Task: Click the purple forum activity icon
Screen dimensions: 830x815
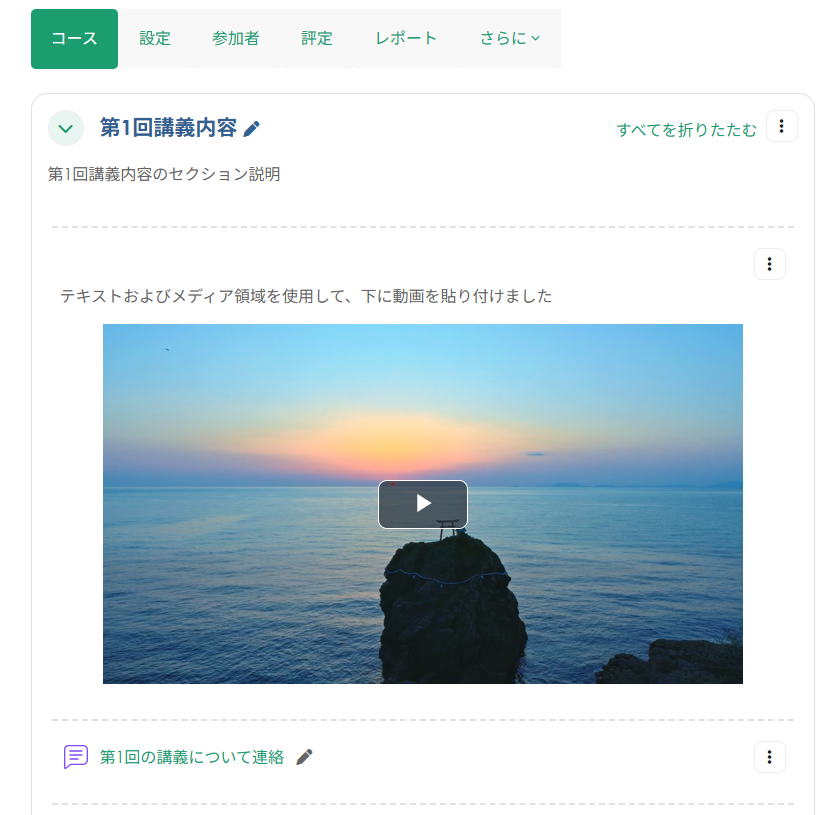Action: [76, 757]
